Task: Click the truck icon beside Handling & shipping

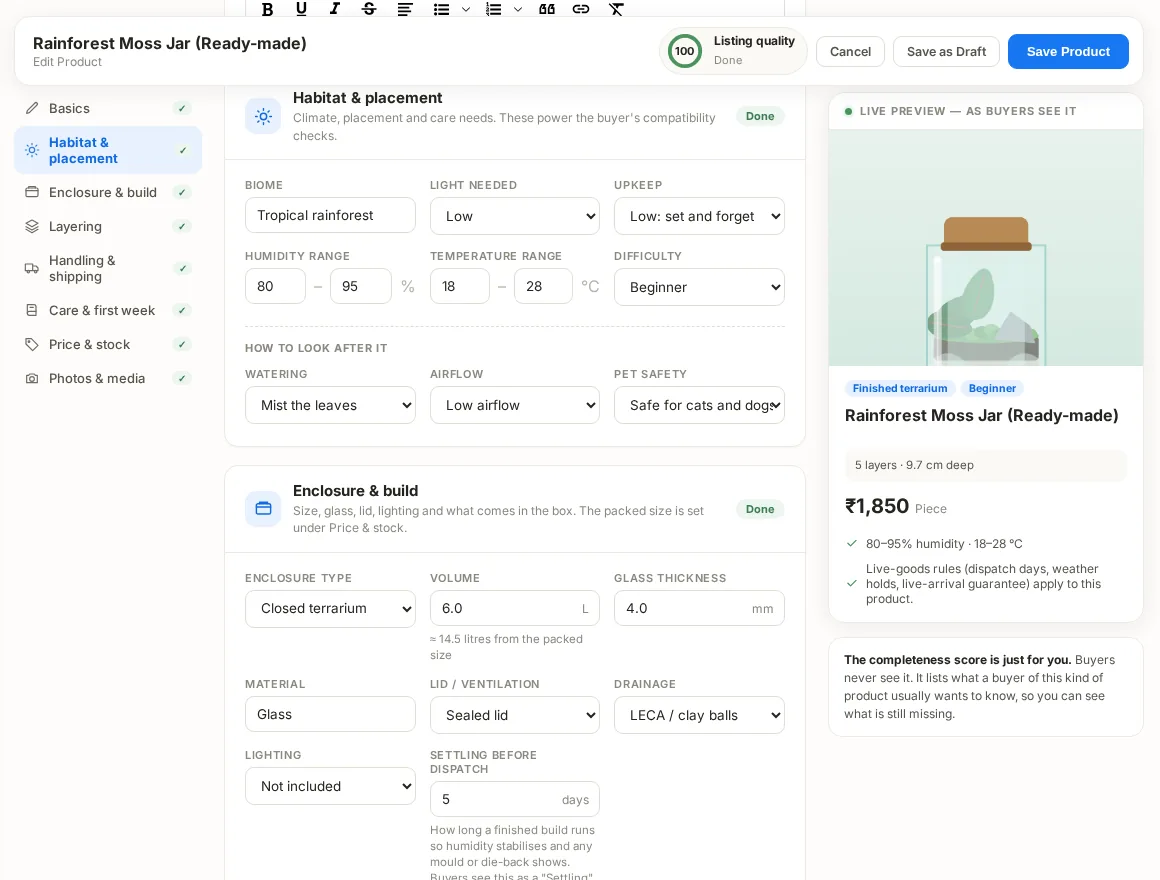Action: pos(32,268)
